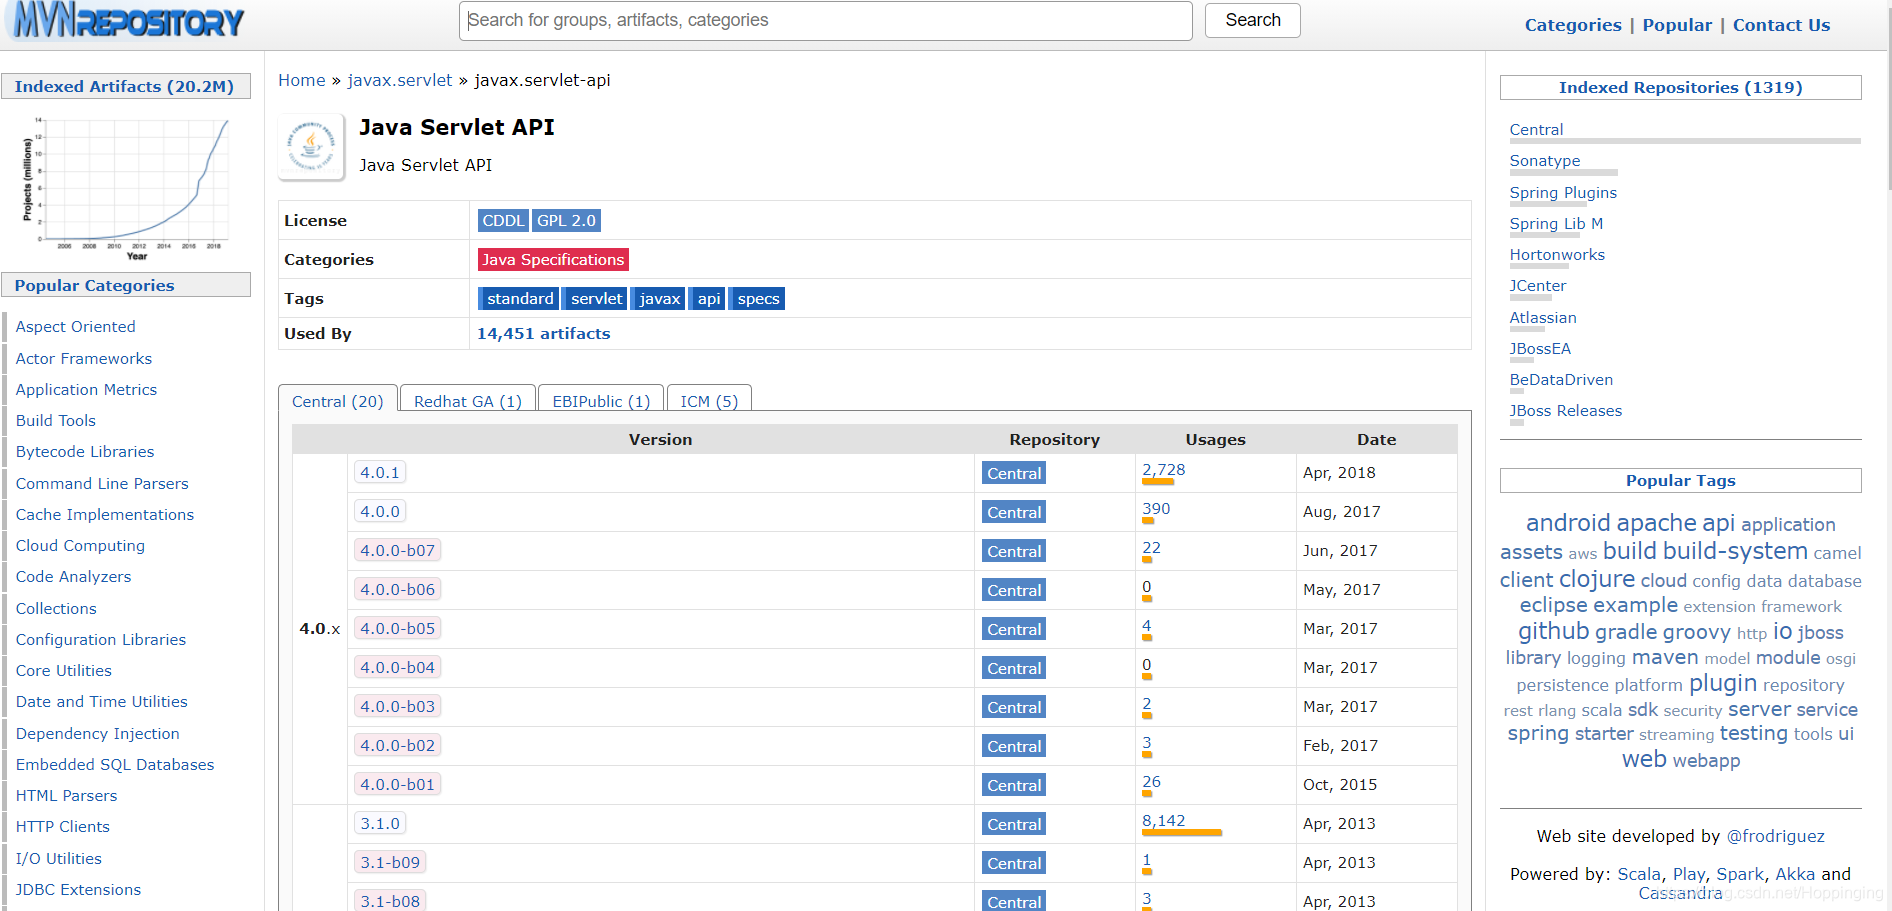Select the servlet tag
The width and height of the screenshot is (1892, 911).
[x=597, y=298]
